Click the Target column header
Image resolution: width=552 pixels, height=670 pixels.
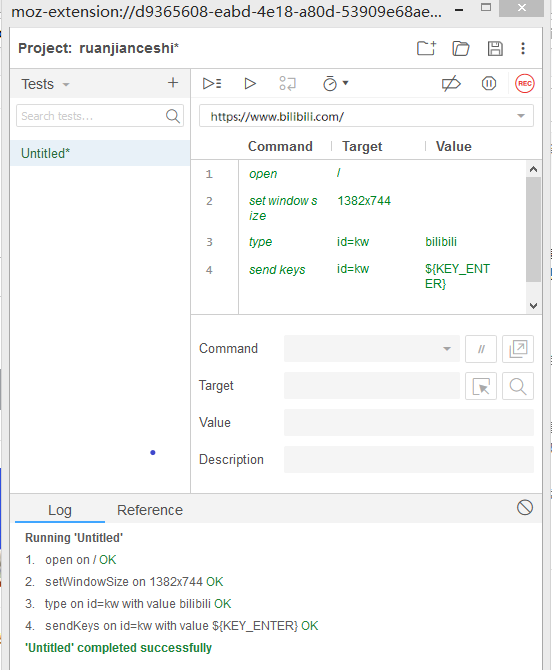coord(362,147)
